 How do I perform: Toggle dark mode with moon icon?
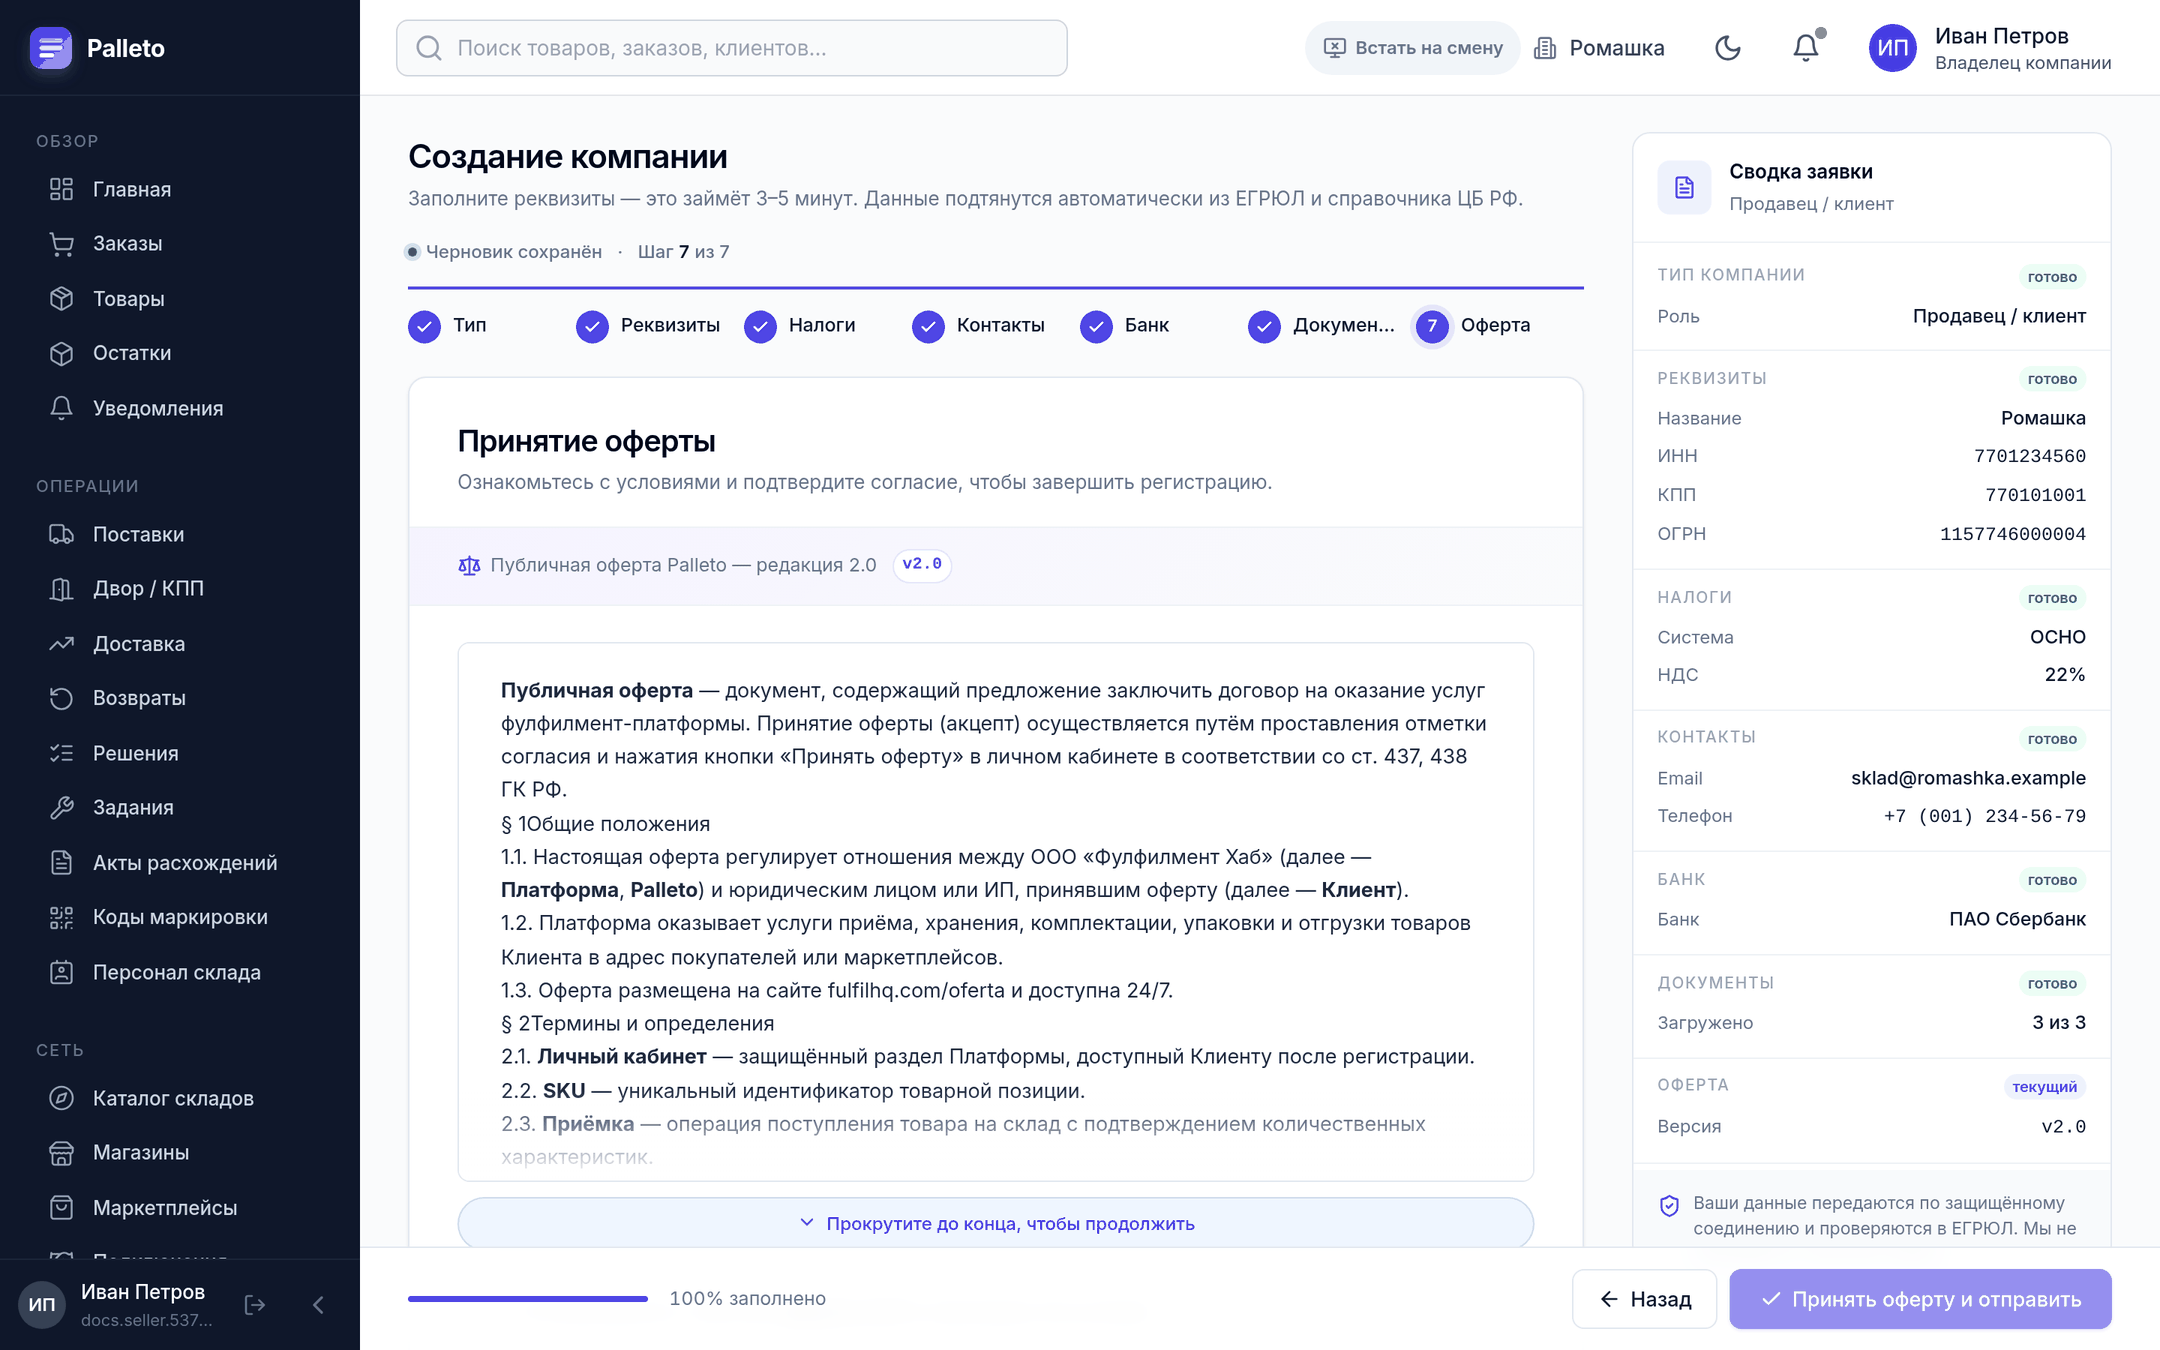1728,48
